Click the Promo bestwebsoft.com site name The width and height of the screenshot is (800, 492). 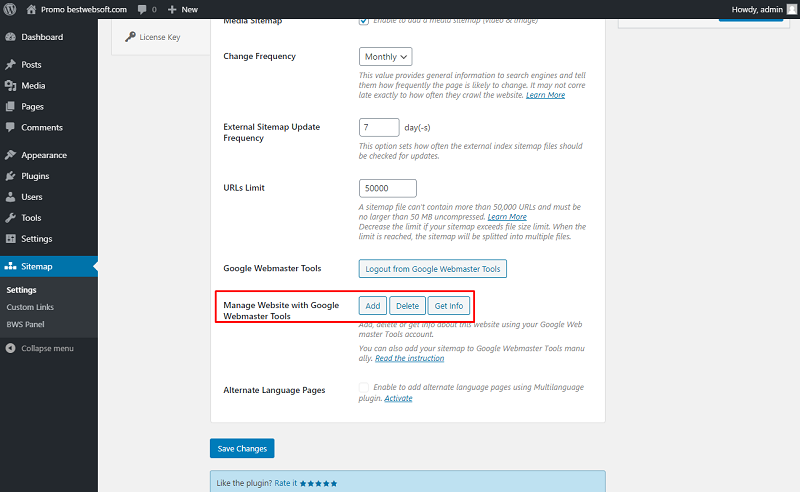[x=84, y=9]
